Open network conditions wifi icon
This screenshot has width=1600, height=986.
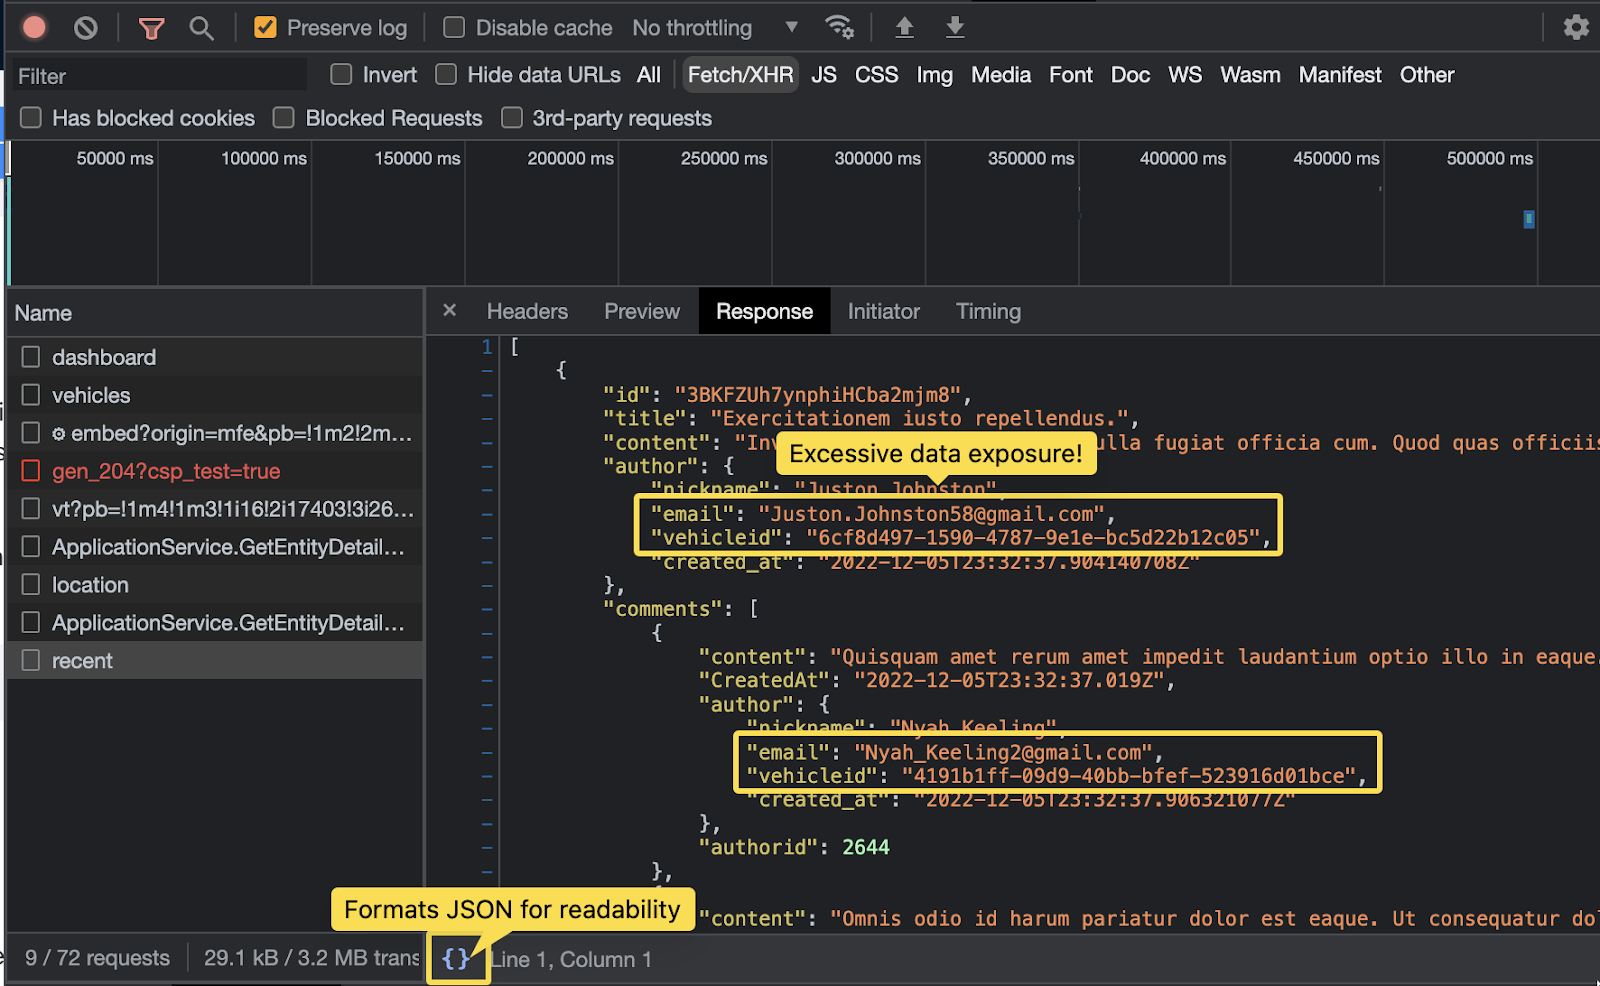pyautogui.click(x=839, y=27)
